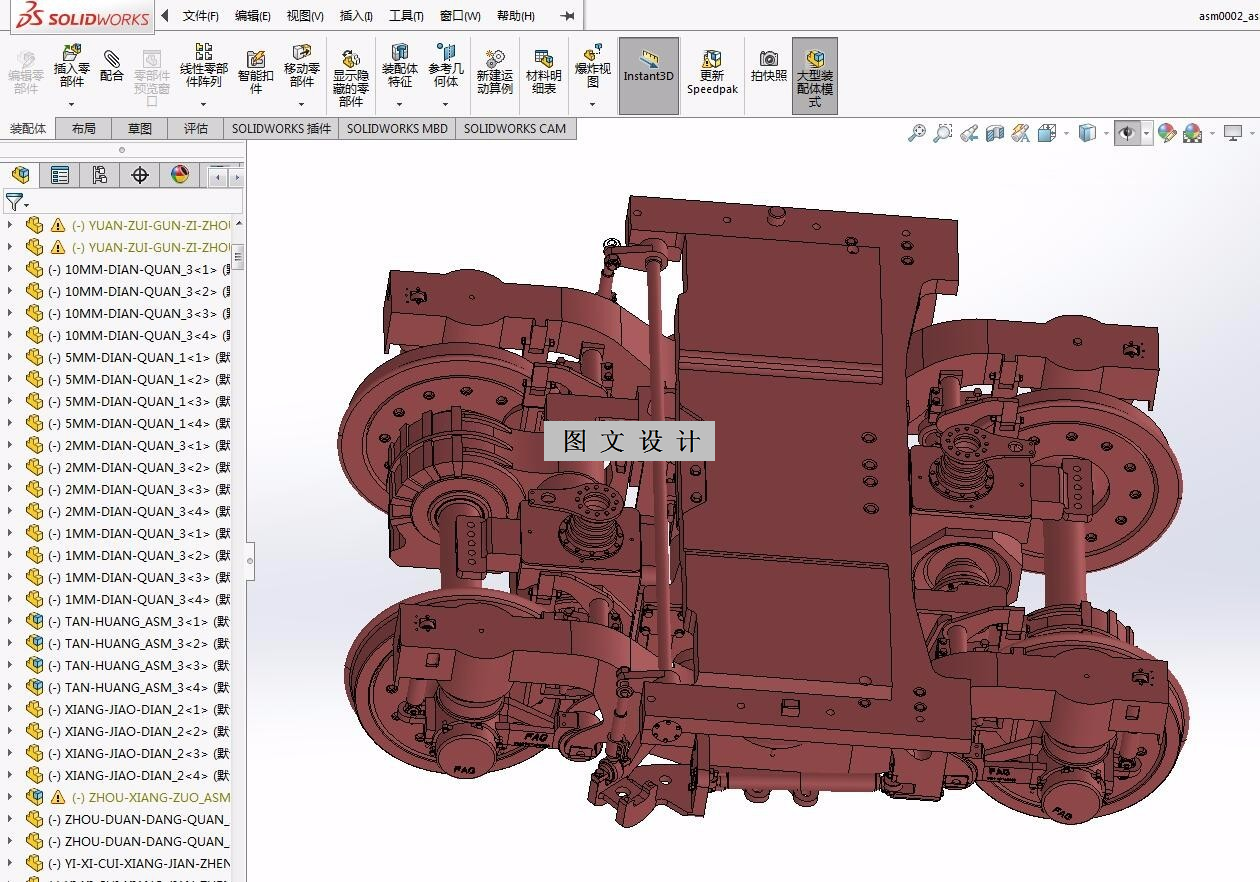Open the 工具(T) menu
Image resolution: width=1260 pixels, height=882 pixels.
(406, 16)
